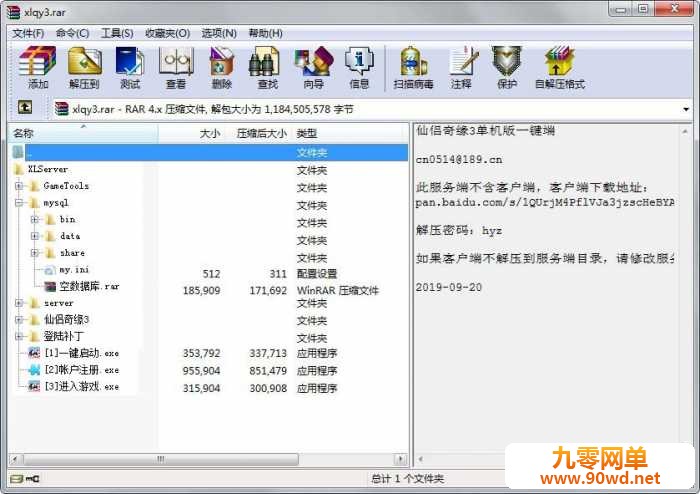Click the [2]帐户注册.exe program icon

tap(34, 370)
